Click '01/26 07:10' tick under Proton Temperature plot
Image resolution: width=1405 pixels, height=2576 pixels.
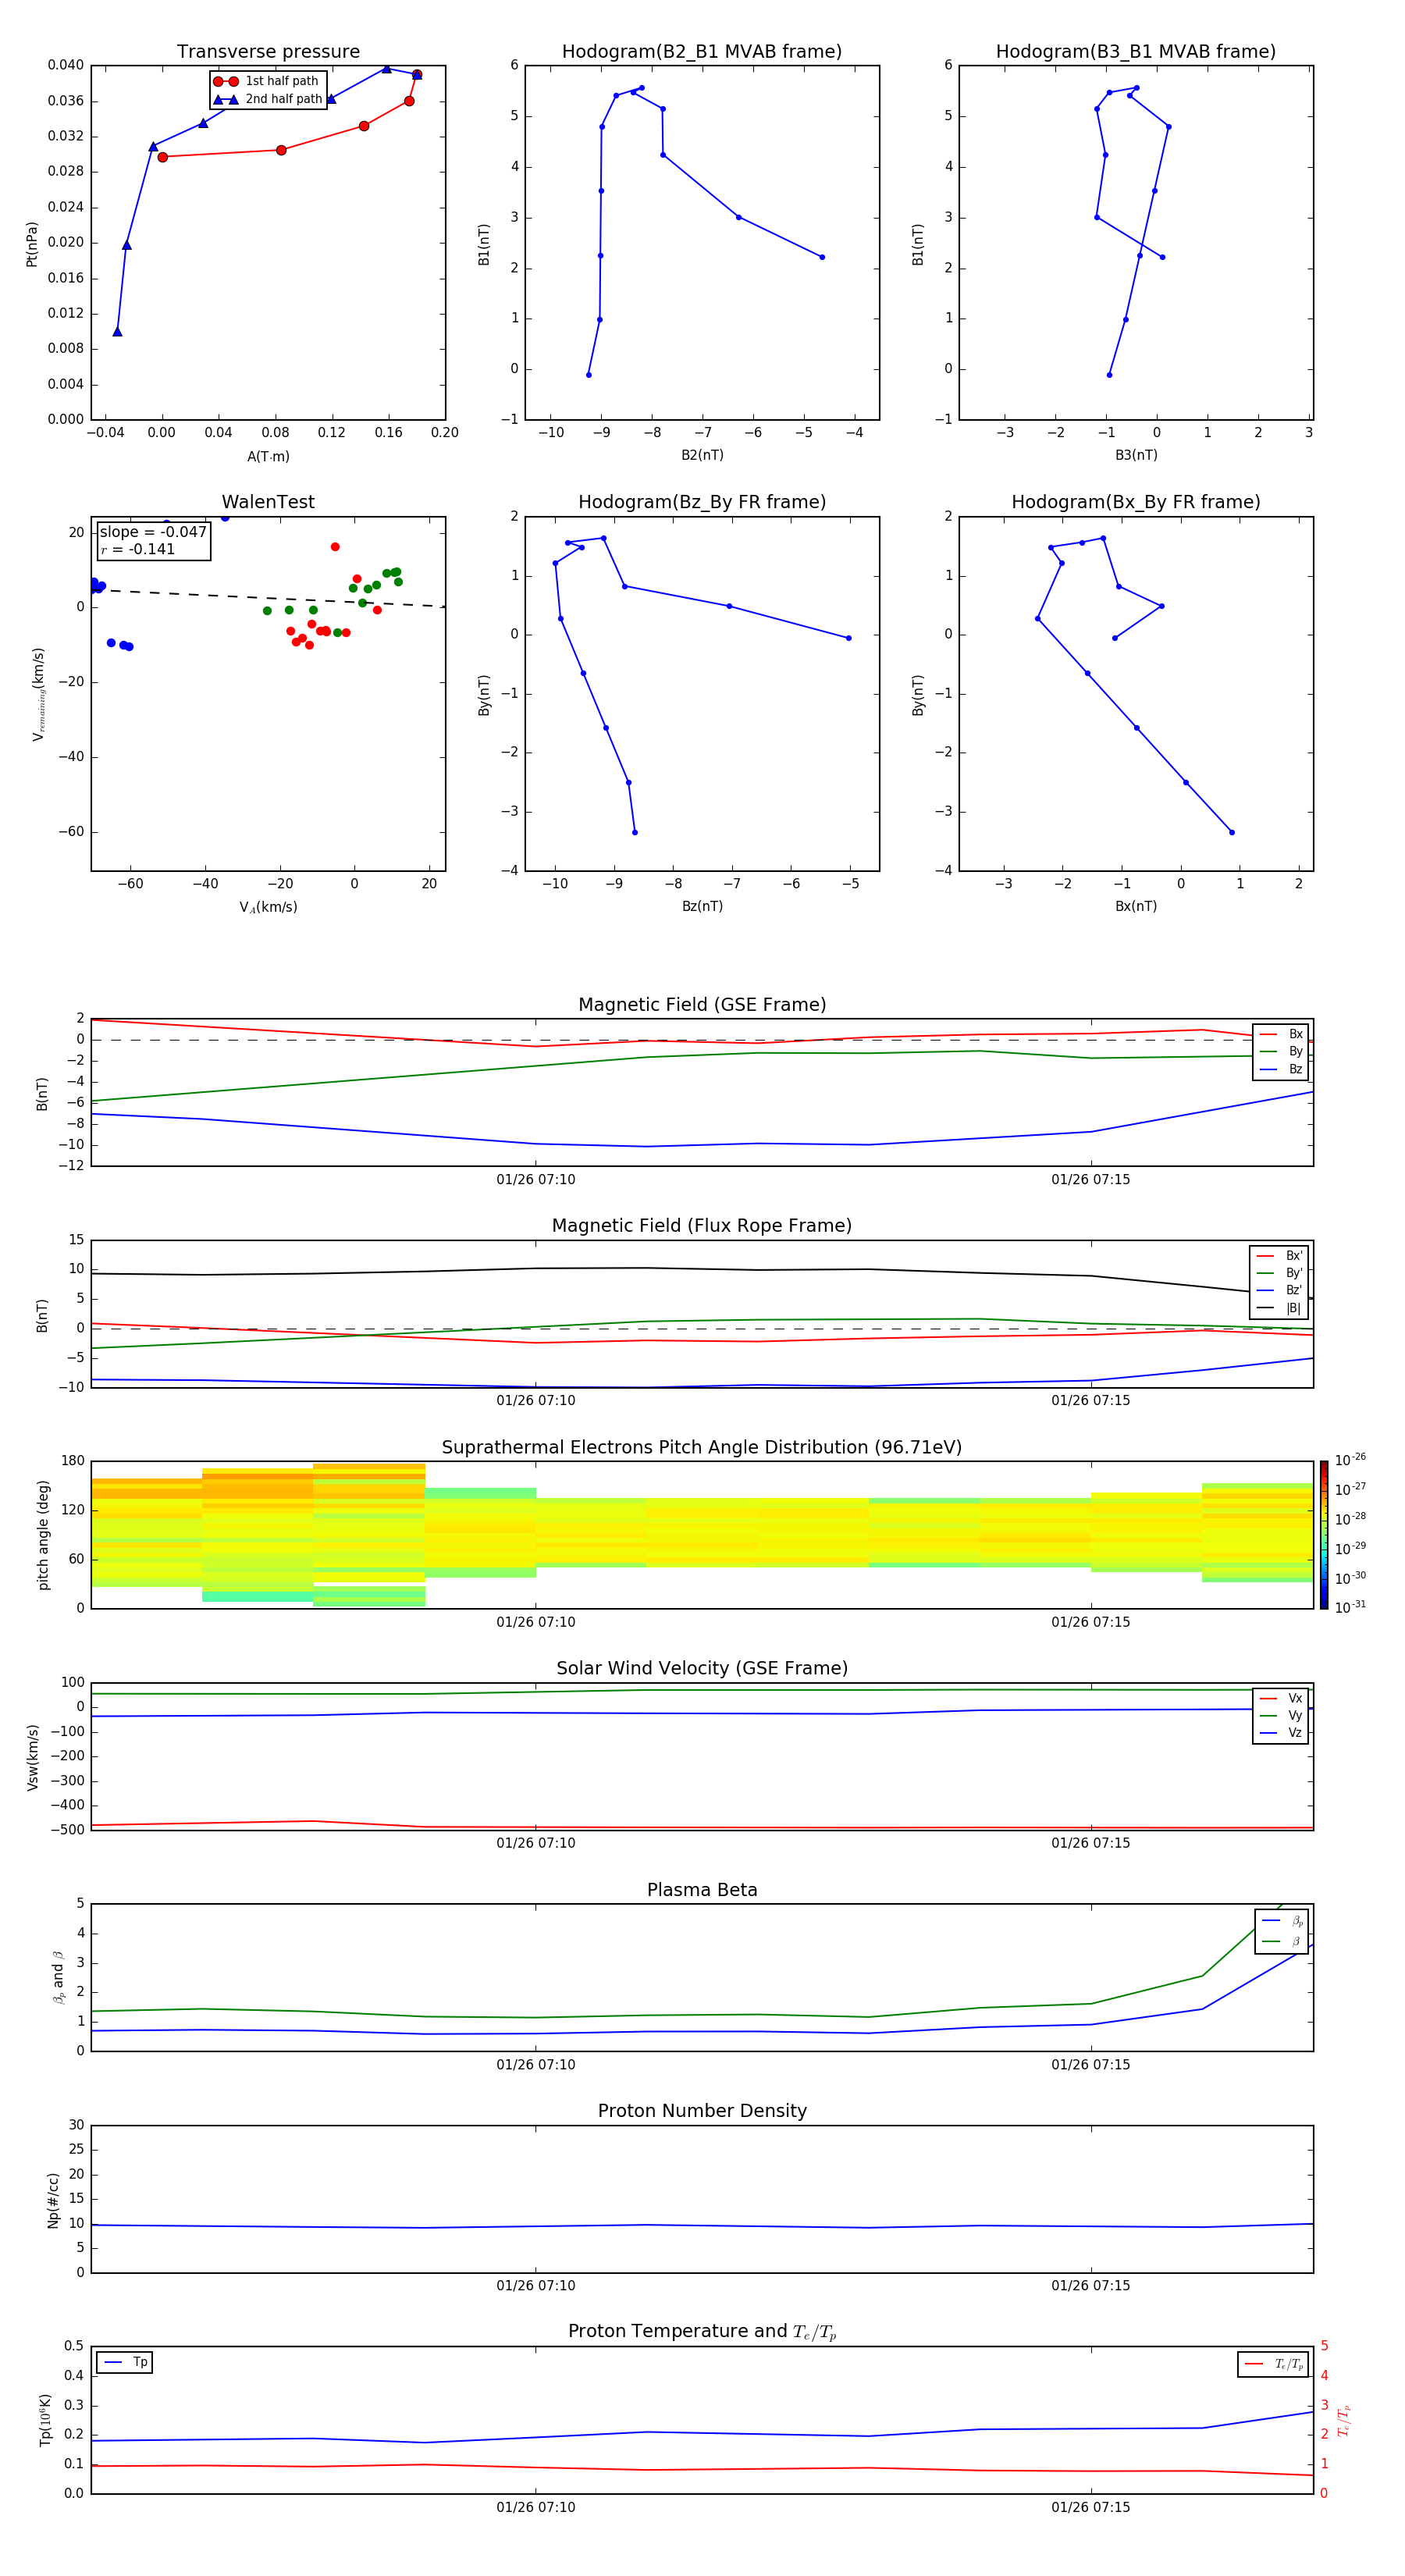pos(536,2507)
